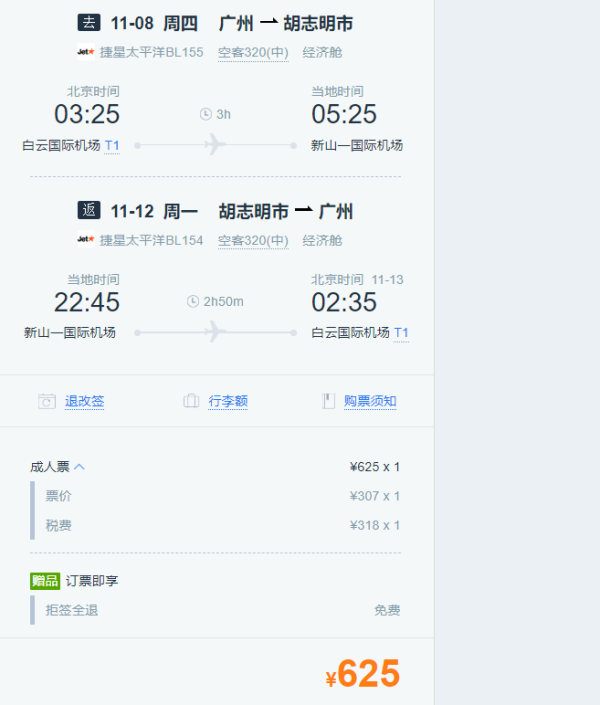Click the luggage icon beside 行李额
The width and height of the screenshot is (600, 705).
191,401
